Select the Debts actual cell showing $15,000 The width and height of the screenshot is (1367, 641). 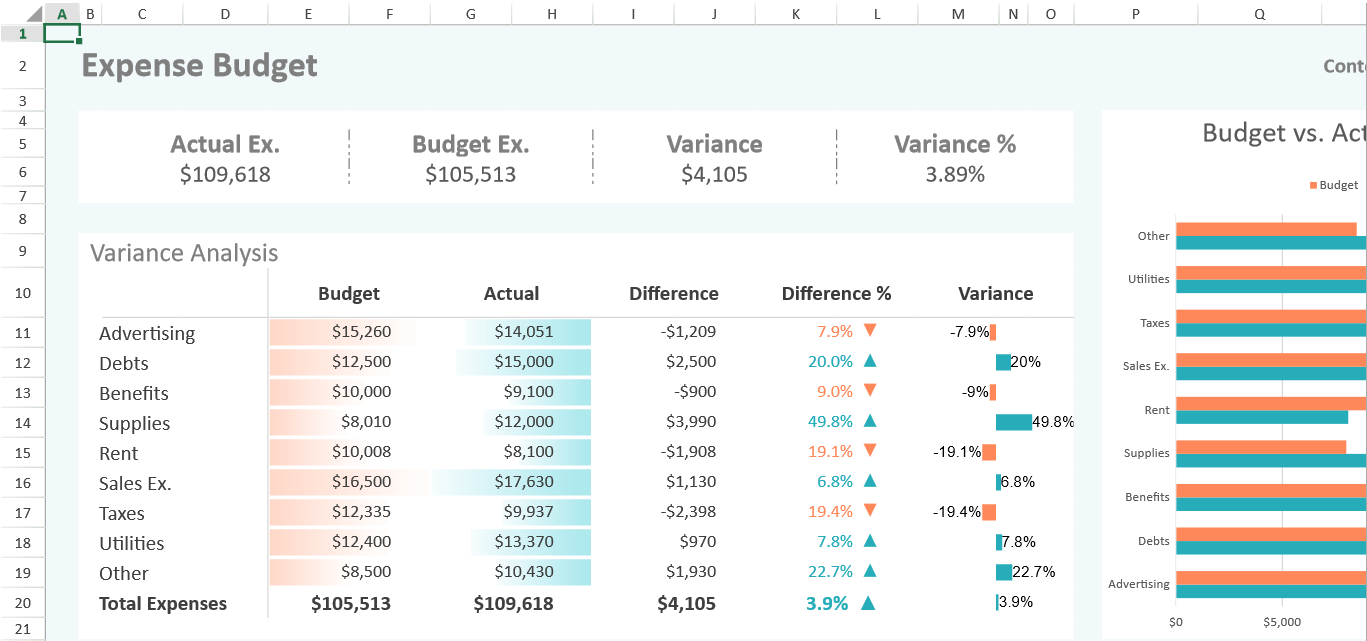click(x=524, y=362)
